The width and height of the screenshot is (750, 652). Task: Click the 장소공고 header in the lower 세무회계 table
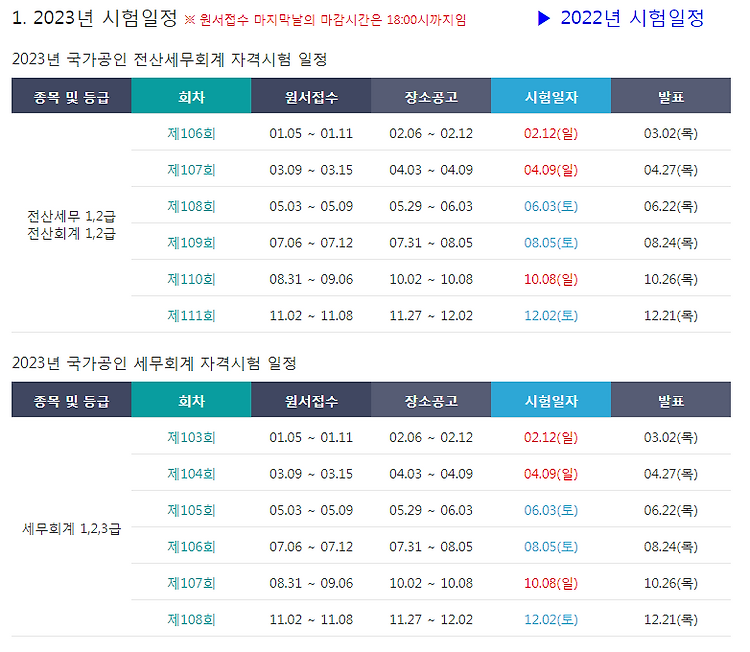(431, 400)
